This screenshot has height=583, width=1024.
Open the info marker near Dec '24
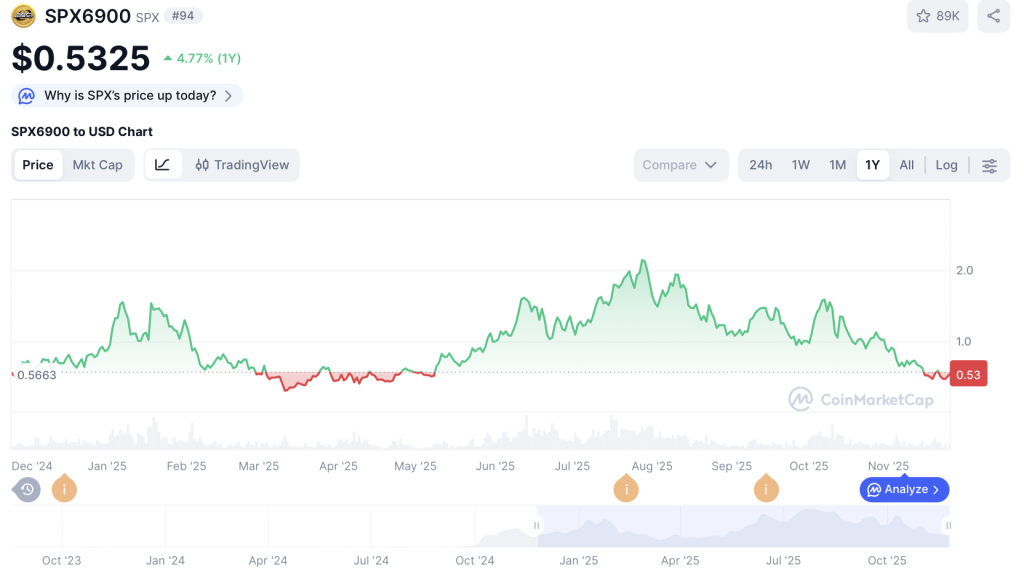click(64, 489)
